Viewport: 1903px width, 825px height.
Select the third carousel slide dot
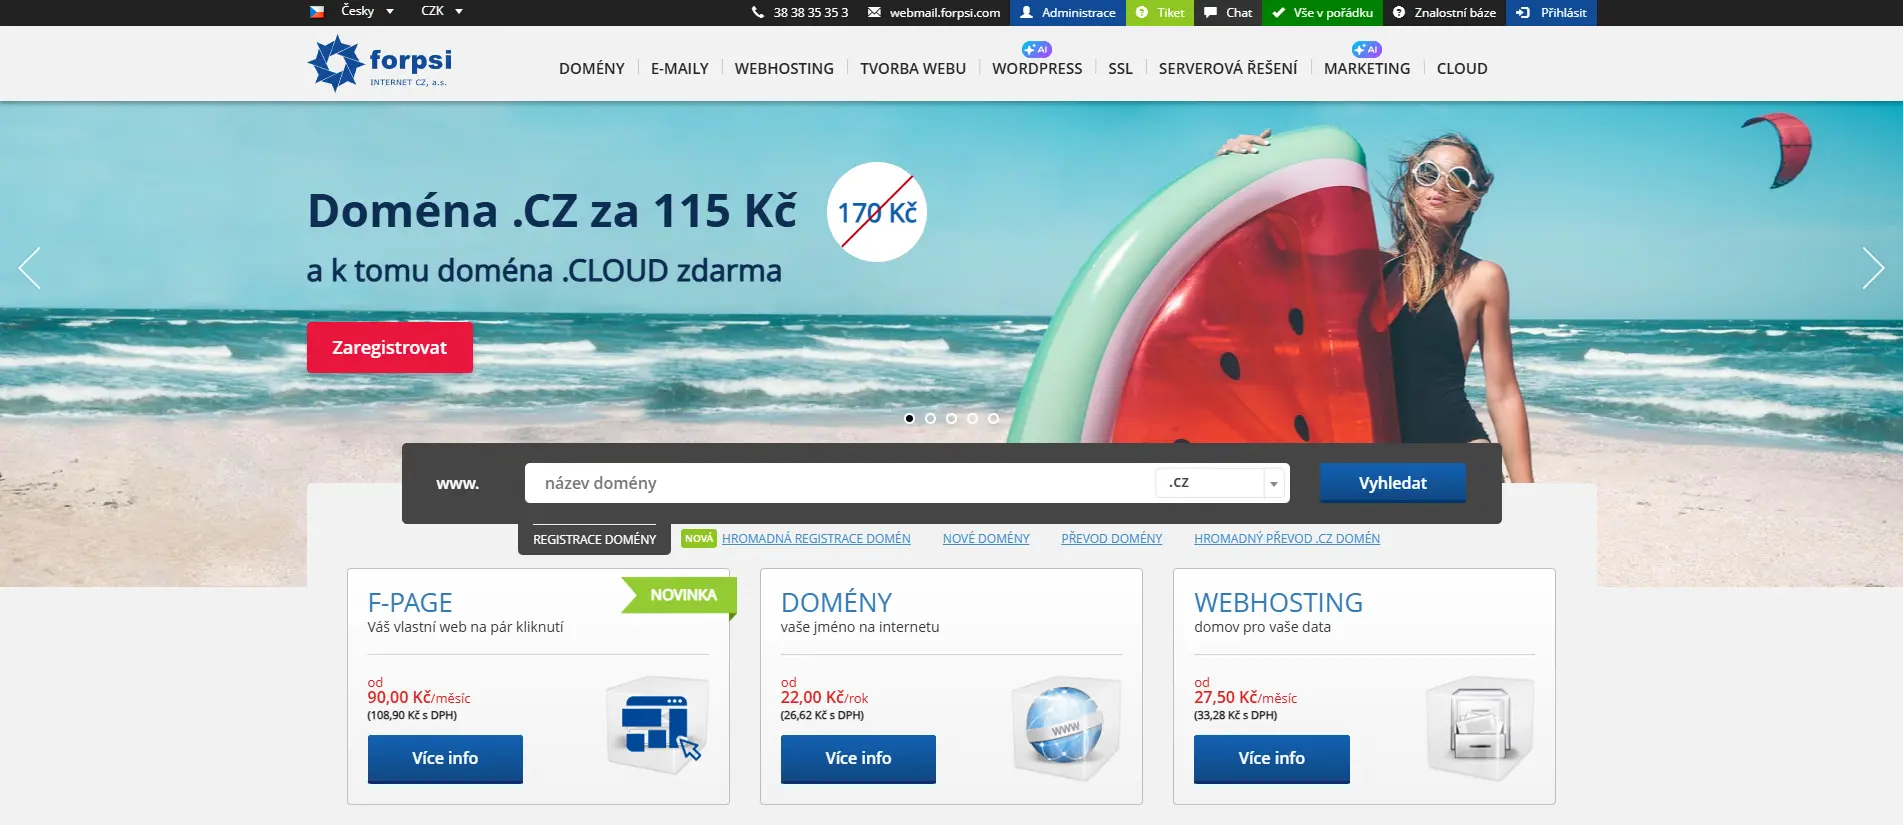pyautogui.click(x=951, y=419)
